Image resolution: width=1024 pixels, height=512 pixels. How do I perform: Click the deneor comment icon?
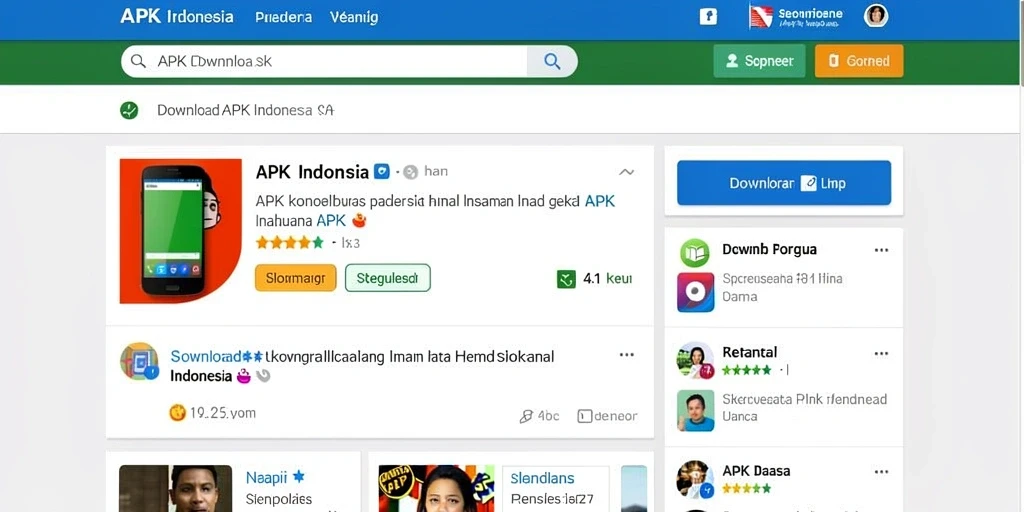click(585, 416)
